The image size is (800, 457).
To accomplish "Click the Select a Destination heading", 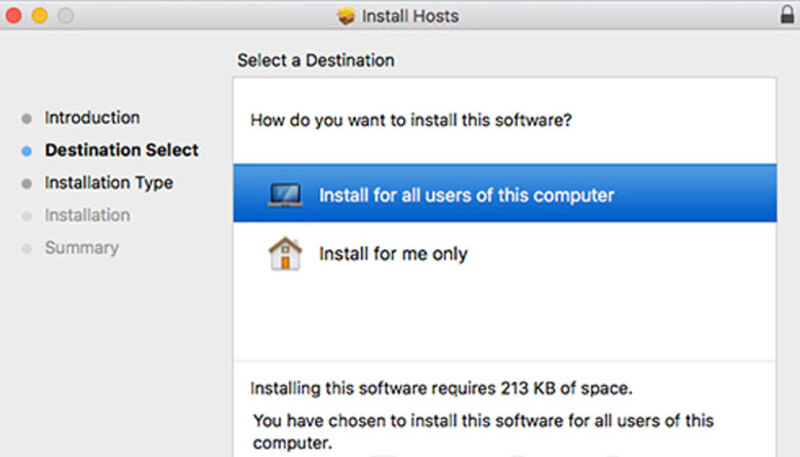I will coord(316,61).
